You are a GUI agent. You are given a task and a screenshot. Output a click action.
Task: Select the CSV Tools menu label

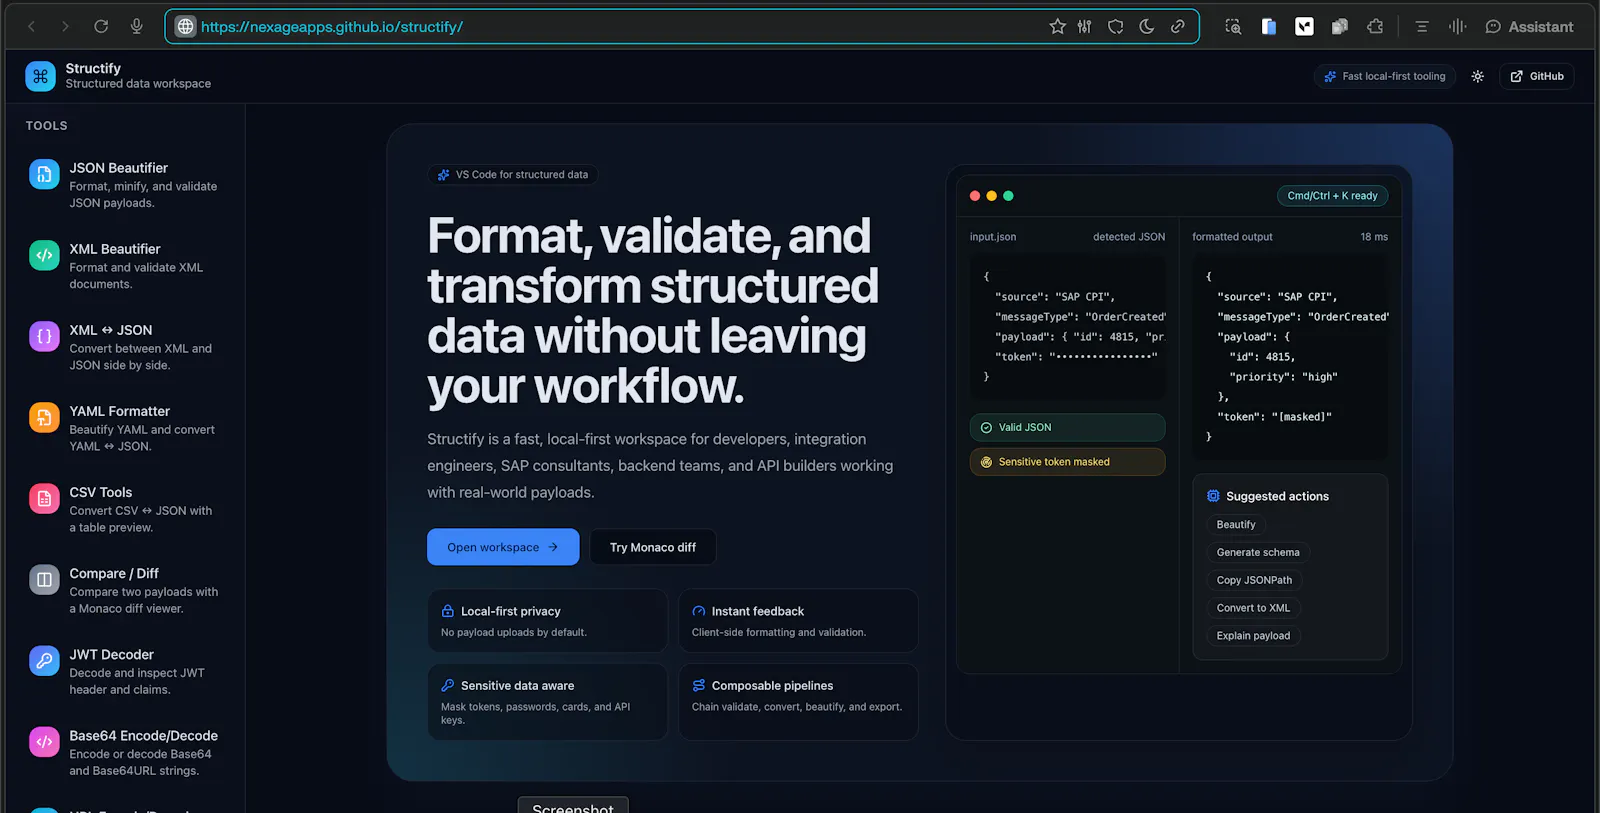pyautogui.click(x=100, y=492)
